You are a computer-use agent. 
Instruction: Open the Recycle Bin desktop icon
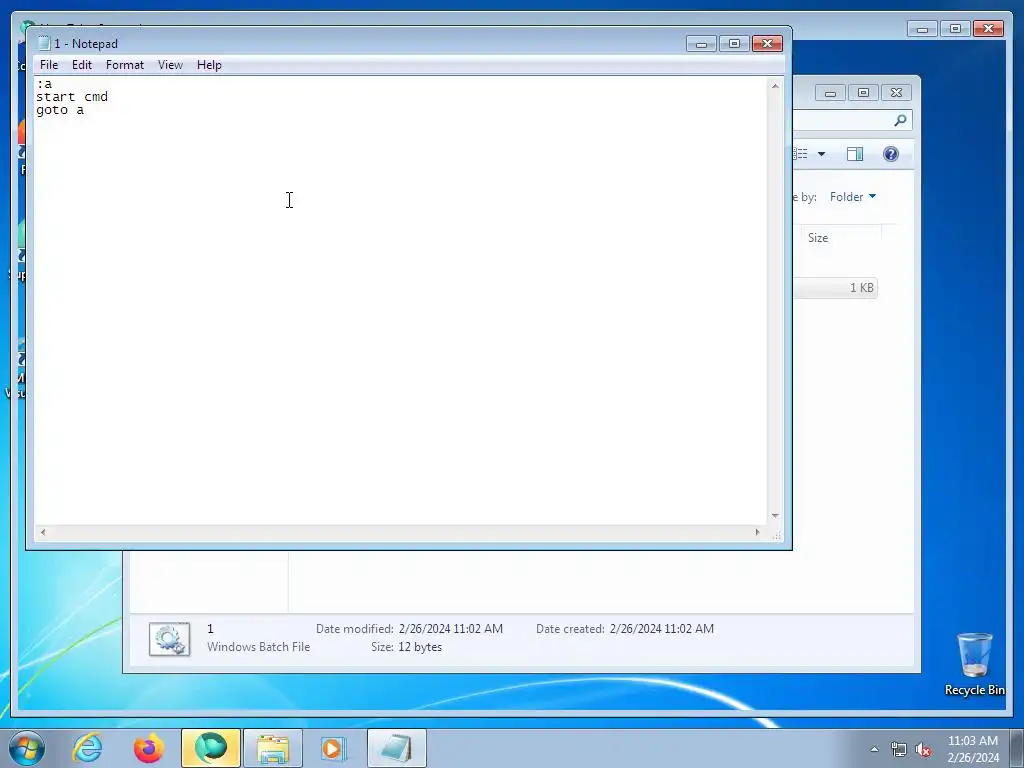(x=974, y=664)
